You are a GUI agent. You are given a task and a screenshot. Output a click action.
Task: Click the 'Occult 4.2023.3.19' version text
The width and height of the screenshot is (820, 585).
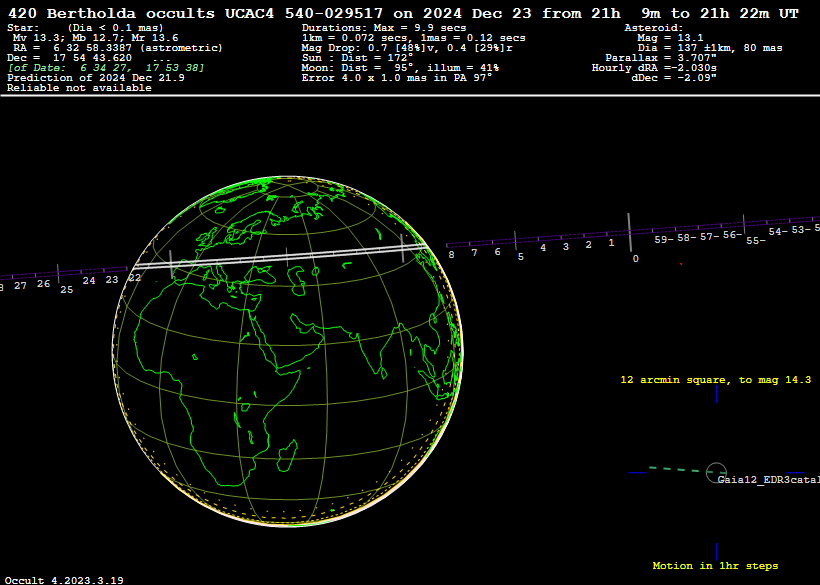coord(64,580)
